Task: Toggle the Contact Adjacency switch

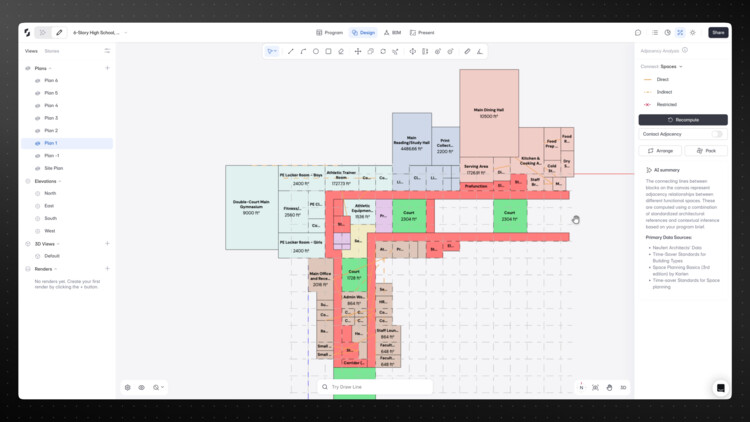Action: coord(717,133)
